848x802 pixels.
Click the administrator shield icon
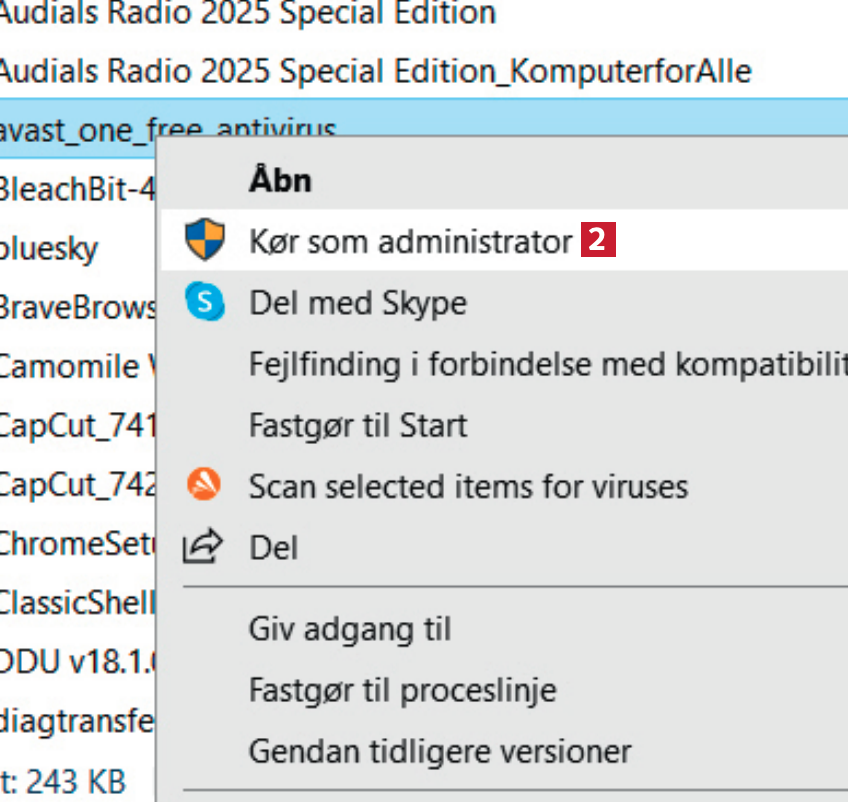click(205, 241)
